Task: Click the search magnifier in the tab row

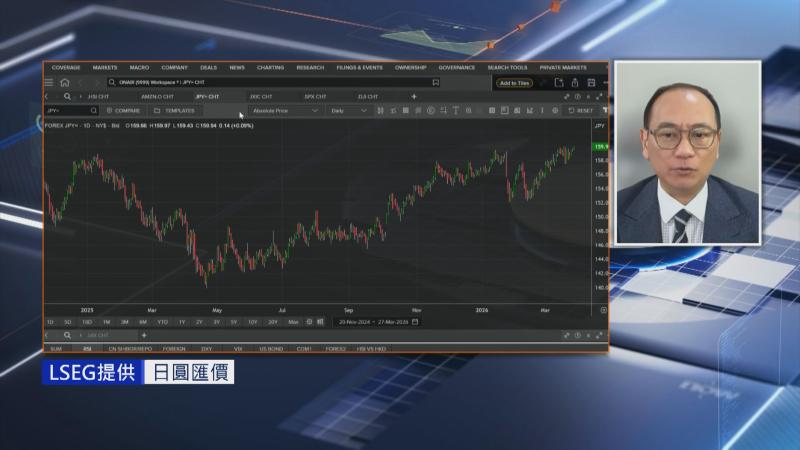Action: (x=67, y=97)
